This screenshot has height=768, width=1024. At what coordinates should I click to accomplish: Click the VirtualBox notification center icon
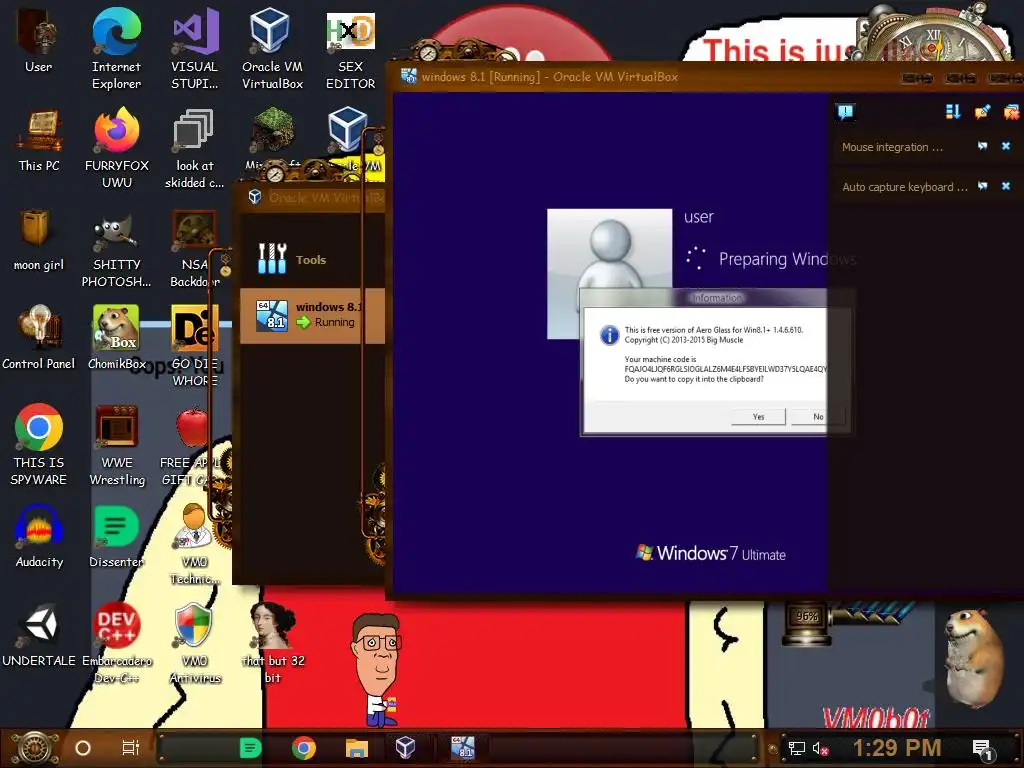click(x=845, y=112)
